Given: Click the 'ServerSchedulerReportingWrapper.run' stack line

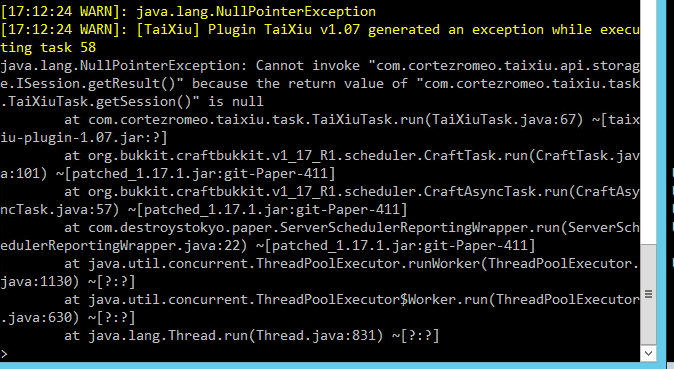Looking at the screenshot, I should [x=352, y=228].
